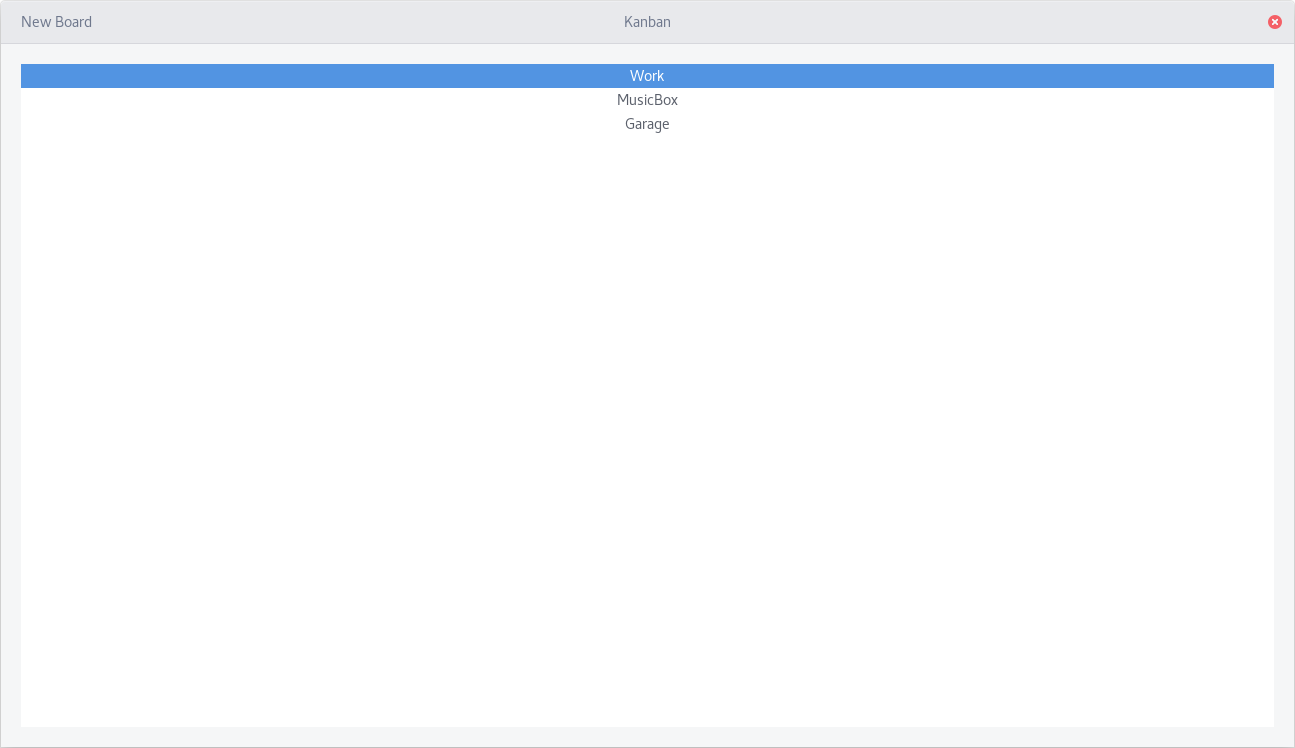Create a board with New Board

[x=56, y=22]
